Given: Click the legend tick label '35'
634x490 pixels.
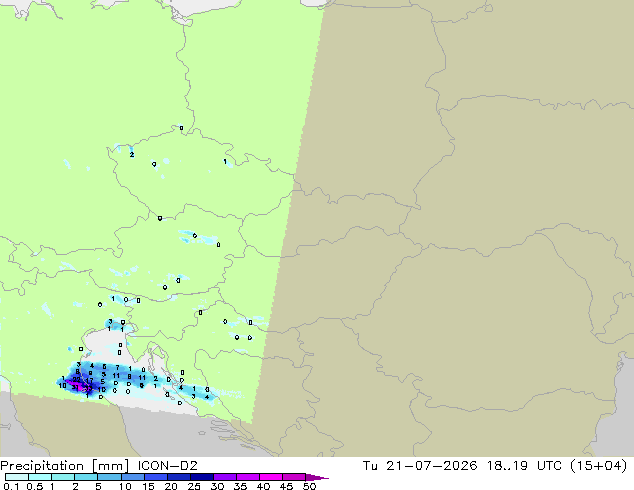Looking at the screenshot, I should point(241,486).
